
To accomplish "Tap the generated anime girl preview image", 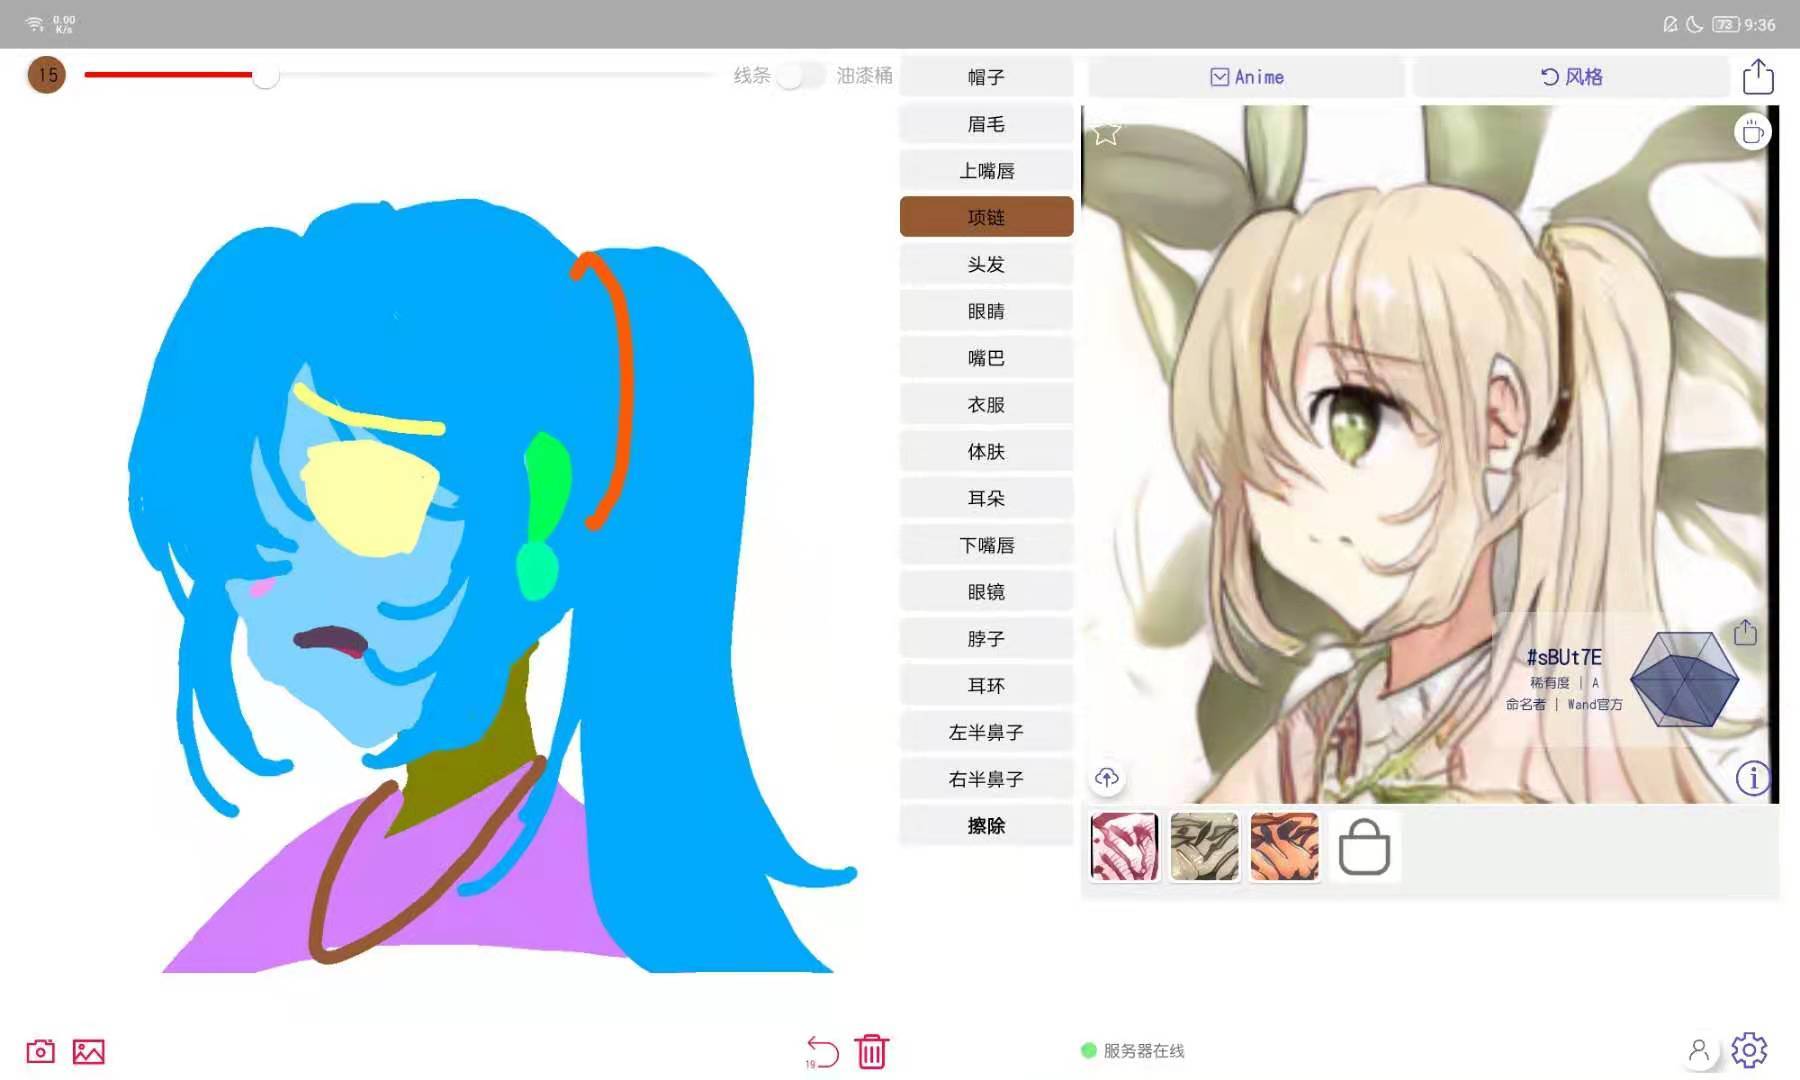I will (1429, 454).
